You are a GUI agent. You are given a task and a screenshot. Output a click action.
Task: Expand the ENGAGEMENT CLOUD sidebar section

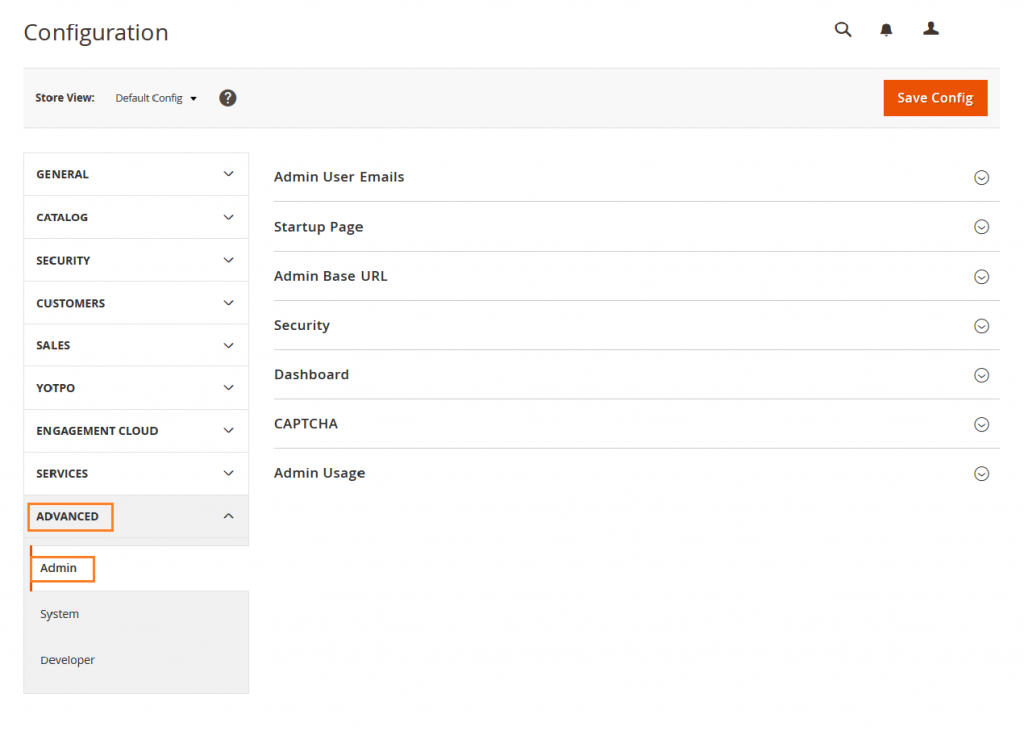click(x=97, y=431)
